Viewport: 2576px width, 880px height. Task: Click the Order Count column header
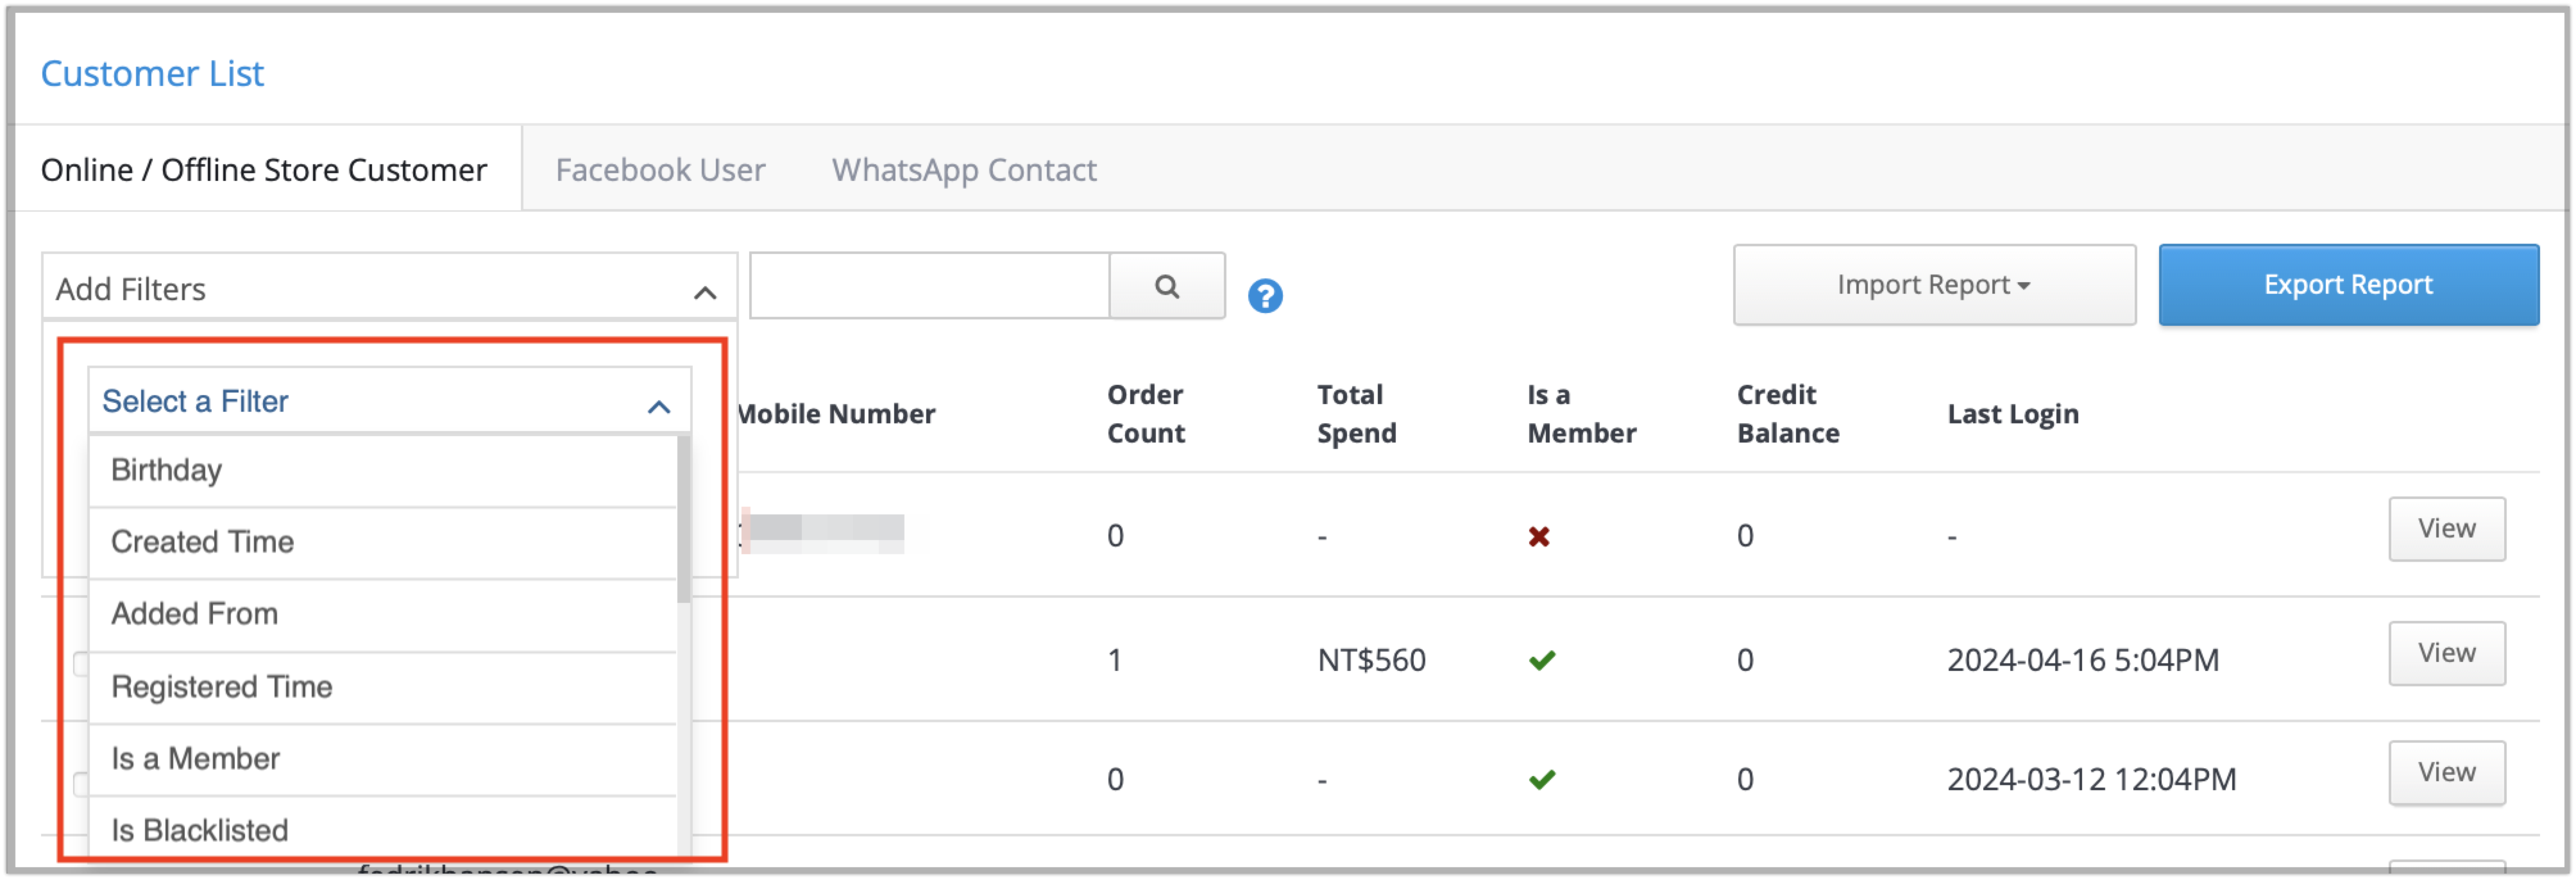[1146, 414]
